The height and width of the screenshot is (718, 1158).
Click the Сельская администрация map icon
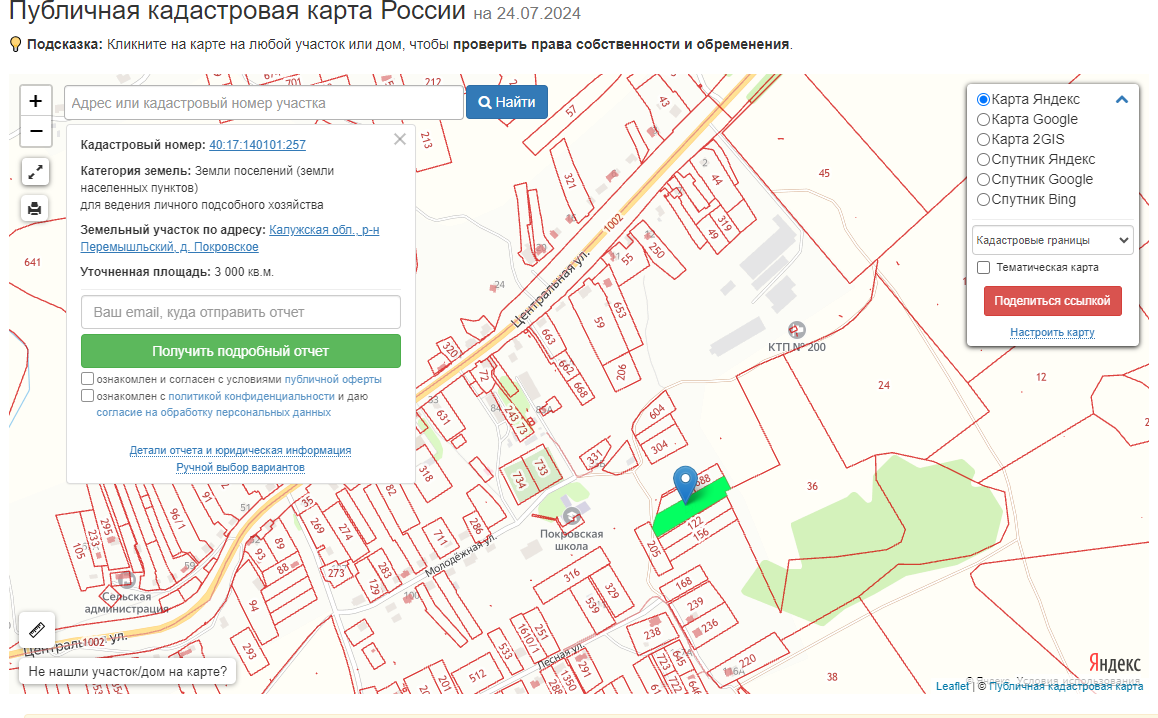click(126, 579)
